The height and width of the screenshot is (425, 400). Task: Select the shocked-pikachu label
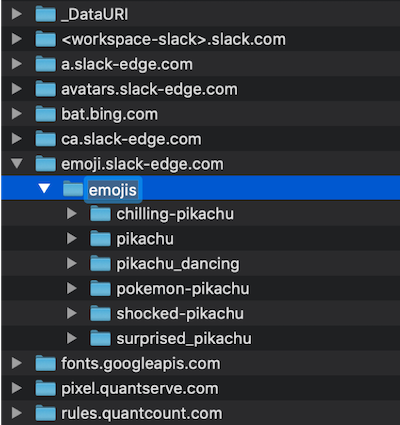point(180,314)
